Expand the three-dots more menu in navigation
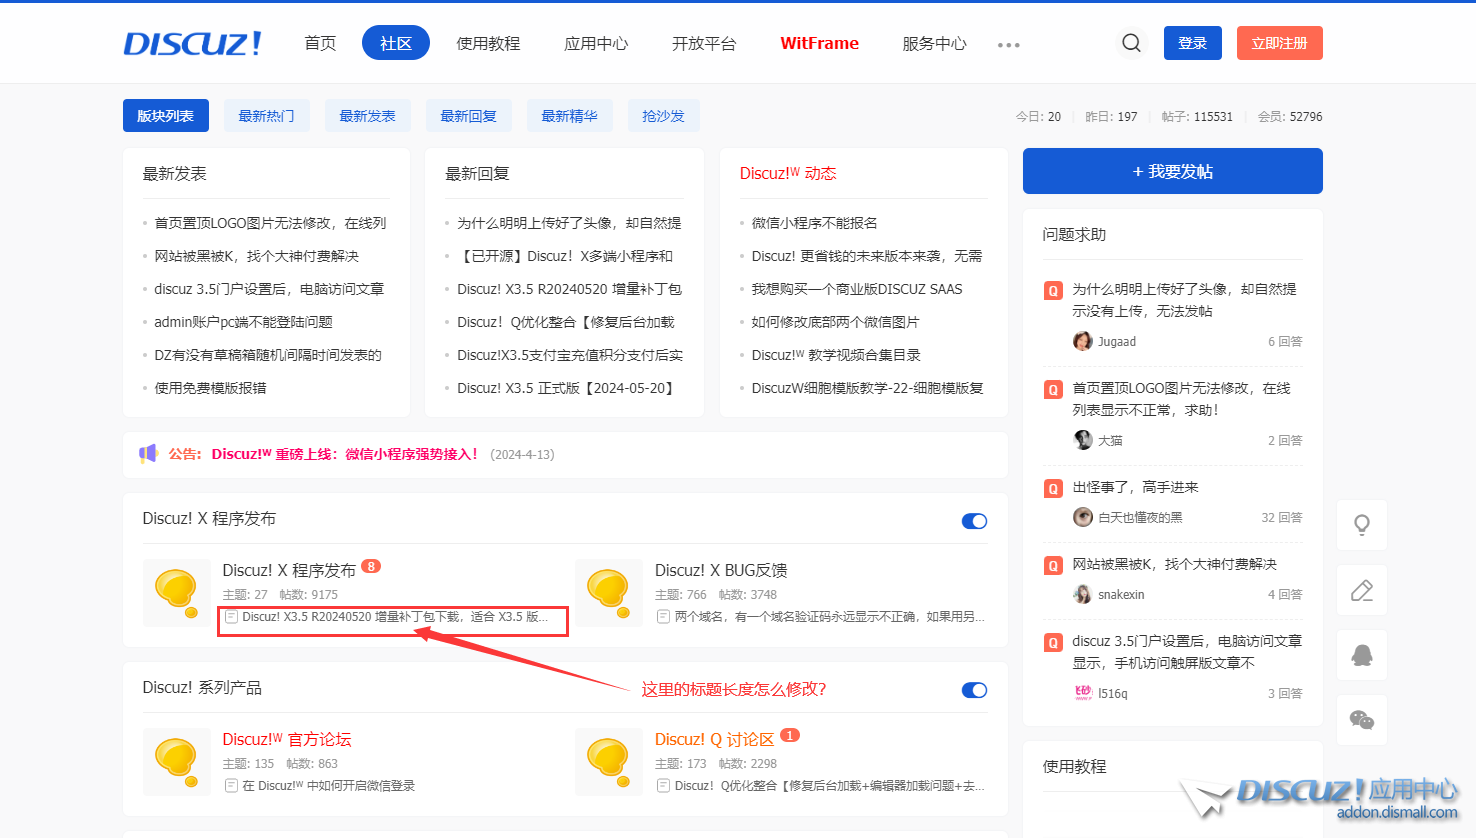Screen dimensions: 1476x838 coord(1009,45)
